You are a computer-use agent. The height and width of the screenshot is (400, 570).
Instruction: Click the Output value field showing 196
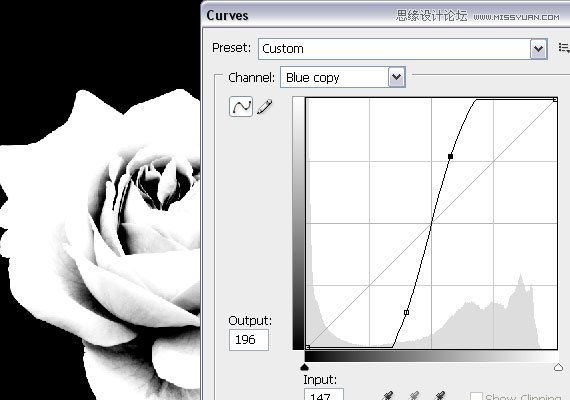point(249,340)
